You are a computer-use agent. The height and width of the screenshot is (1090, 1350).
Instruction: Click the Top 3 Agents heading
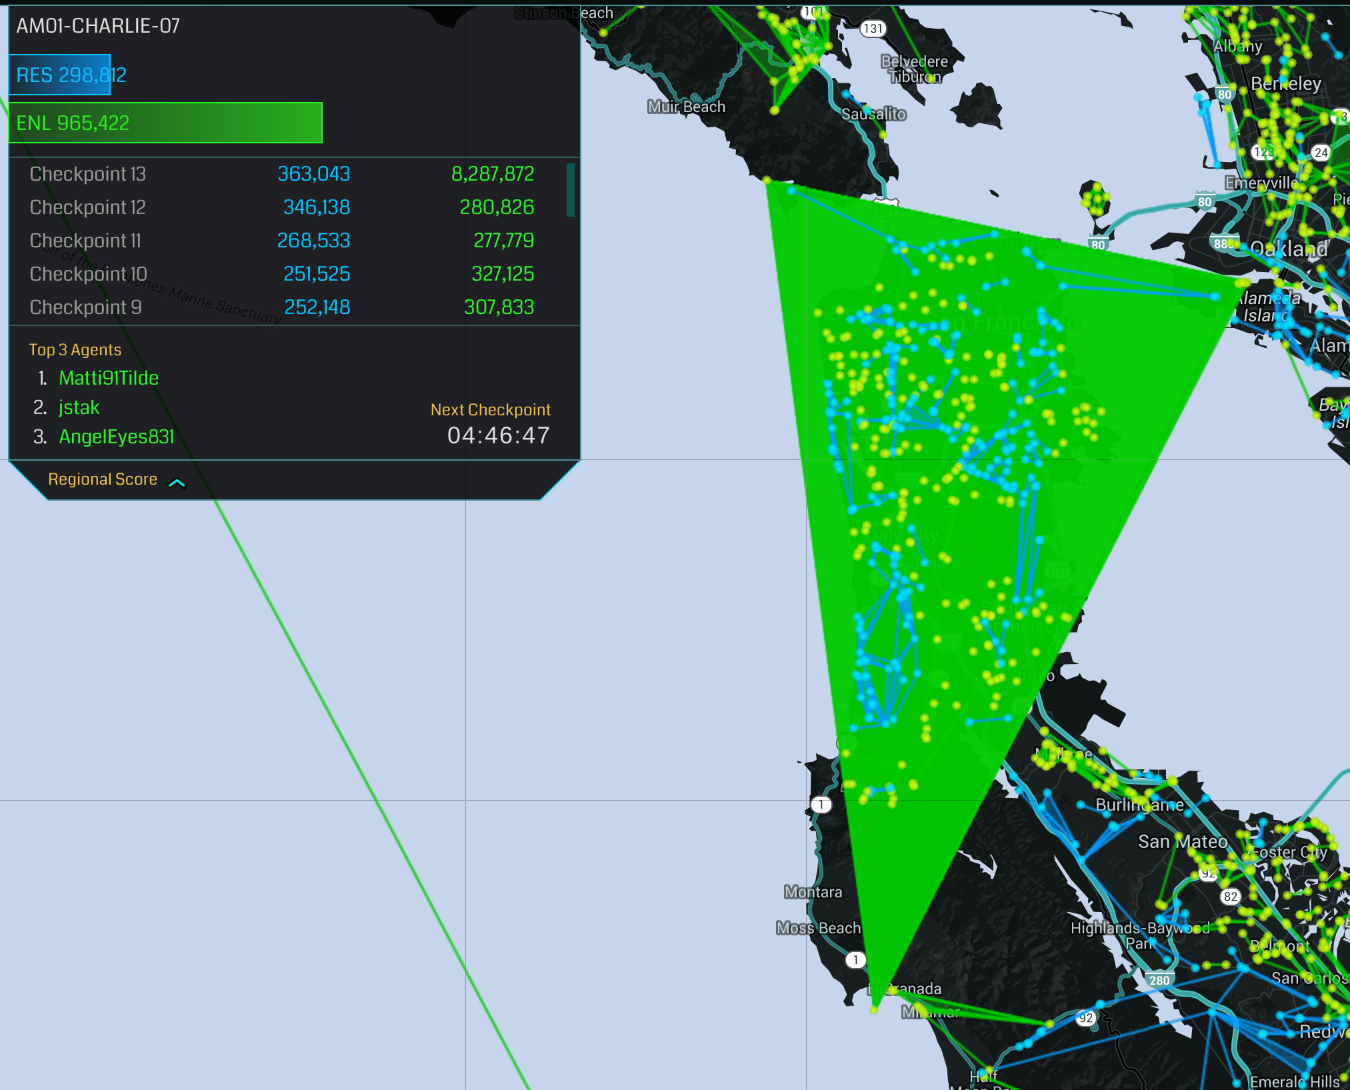coord(75,350)
